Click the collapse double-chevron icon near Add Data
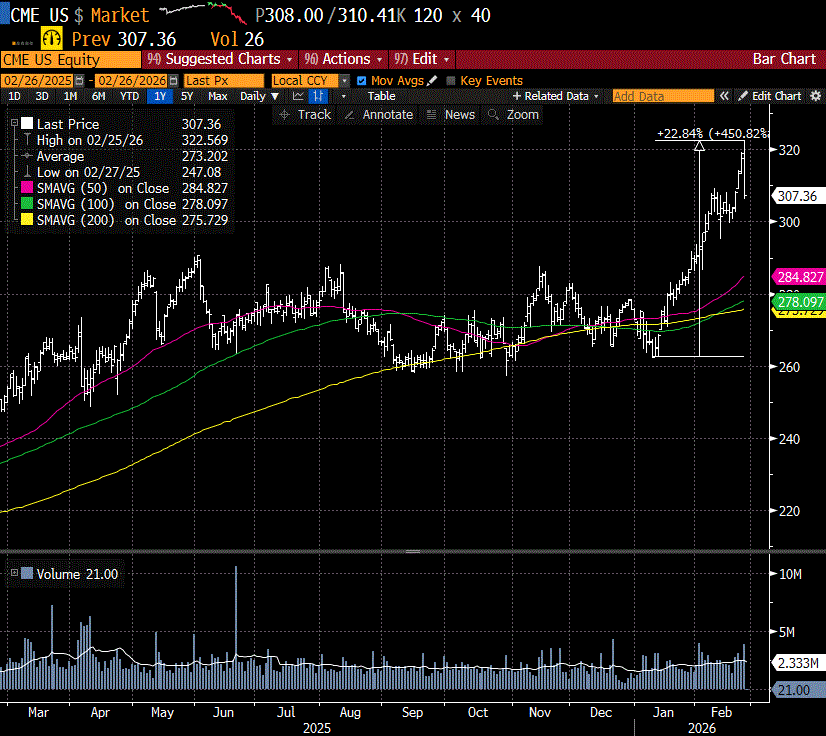 click(724, 96)
